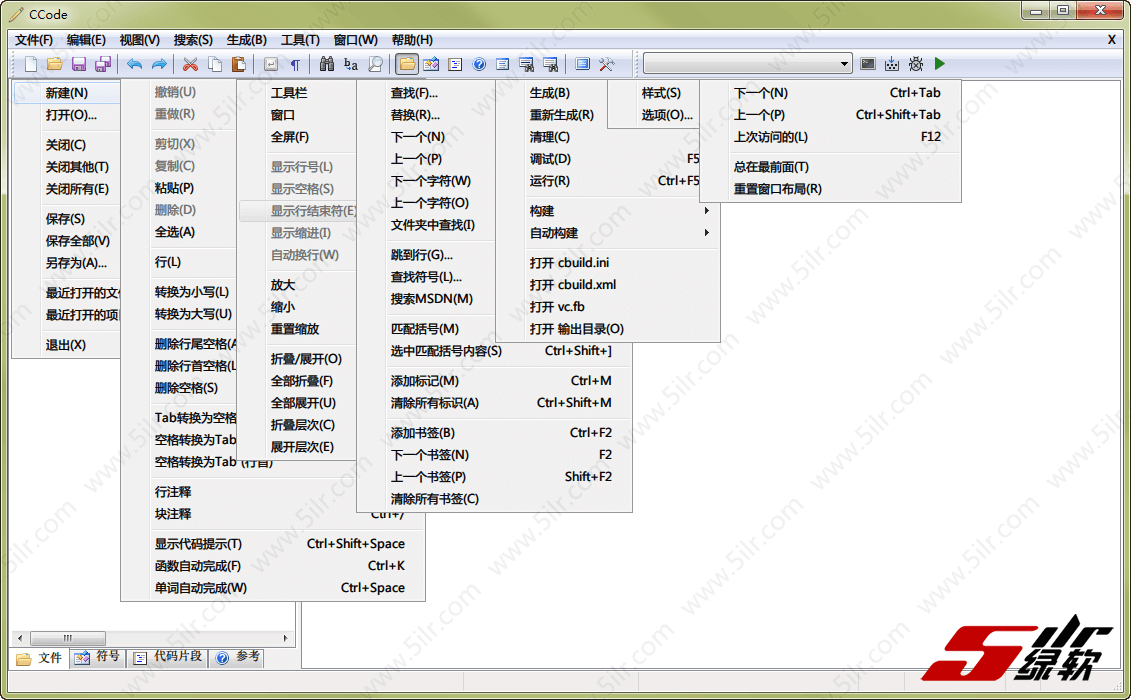The width and height of the screenshot is (1131, 700).
Task: Click the left panel horizontal scrollbar thumb
Action: (68, 638)
